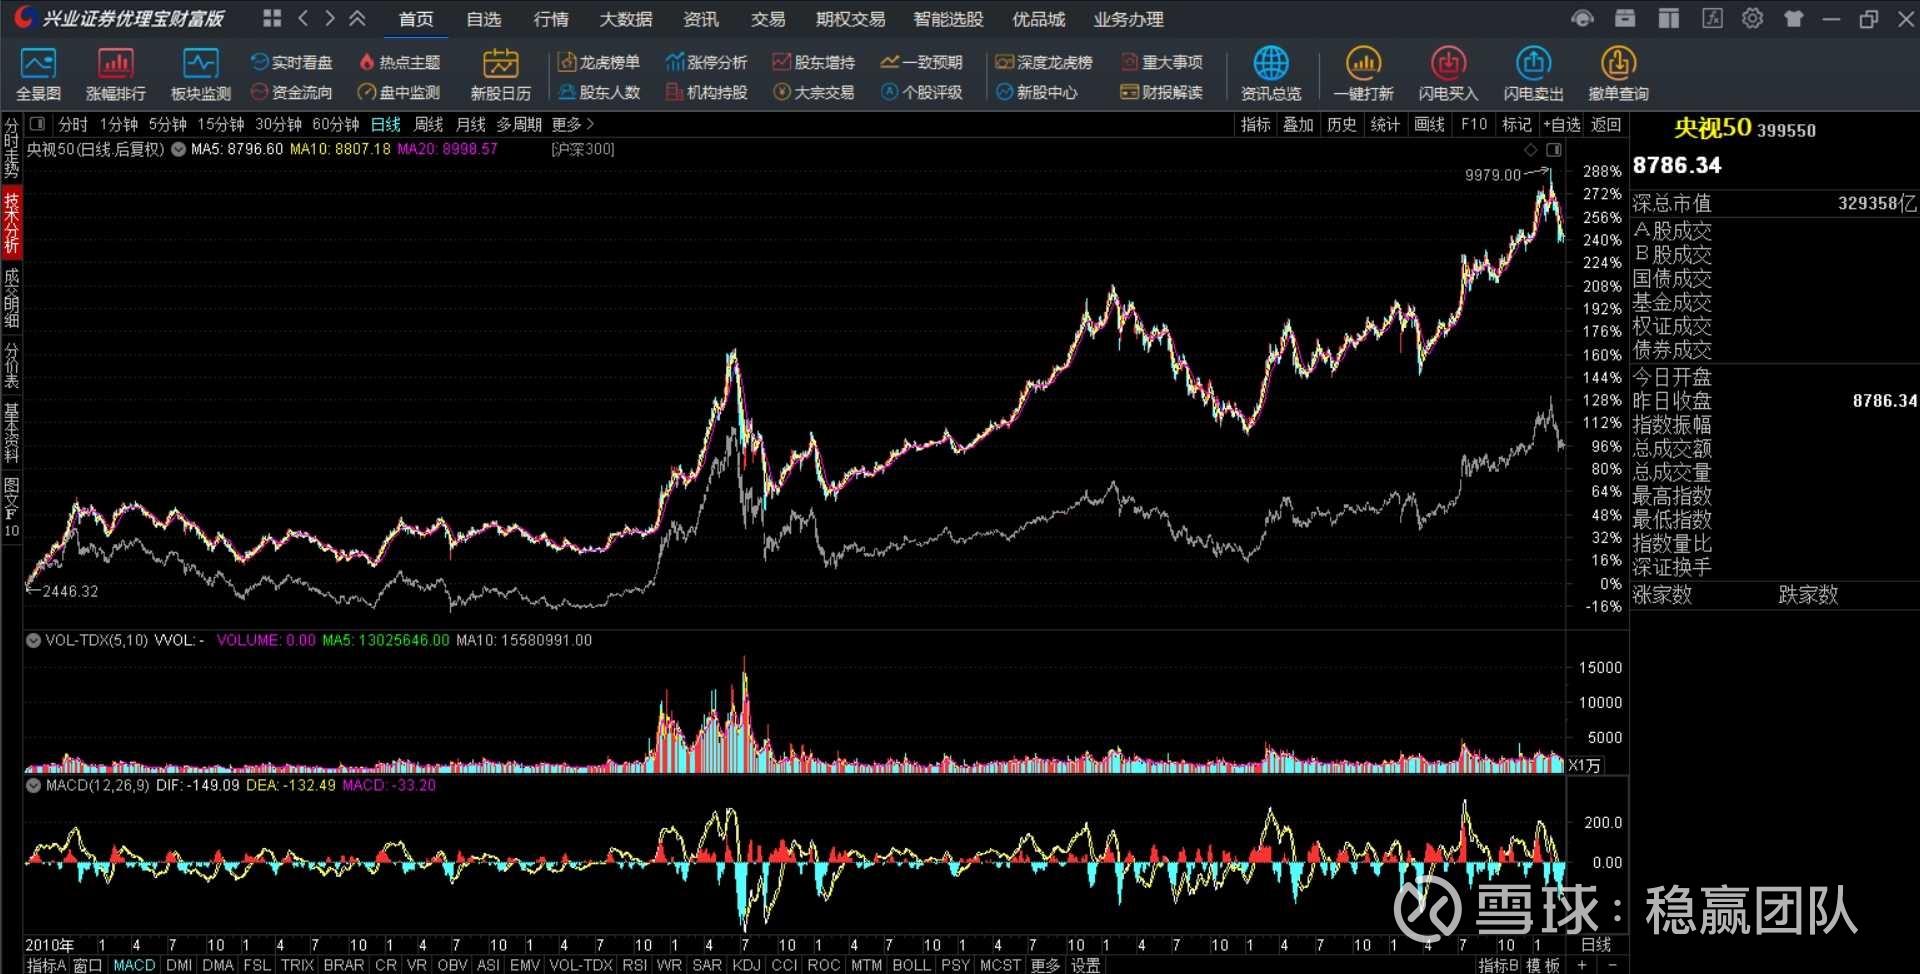Switch to 周线 weekly period
This screenshot has width=1920, height=974.
(x=428, y=124)
